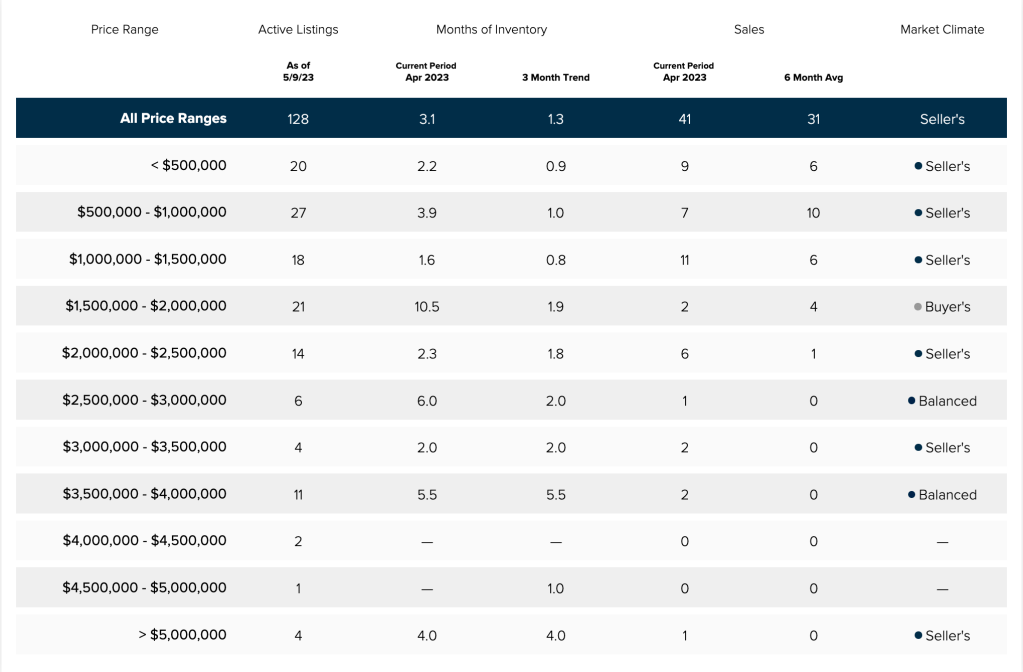The height and width of the screenshot is (672, 1023).
Task: Click the gray dot next to Buyer's
Action: (x=918, y=307)
